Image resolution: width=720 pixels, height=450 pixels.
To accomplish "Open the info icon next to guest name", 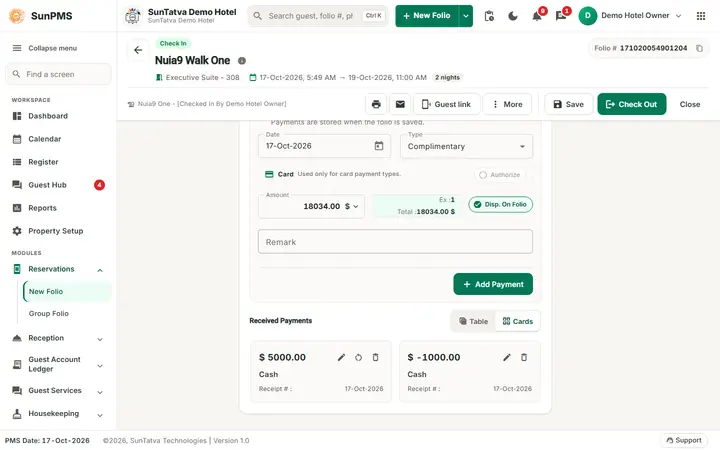I will 242,61.
